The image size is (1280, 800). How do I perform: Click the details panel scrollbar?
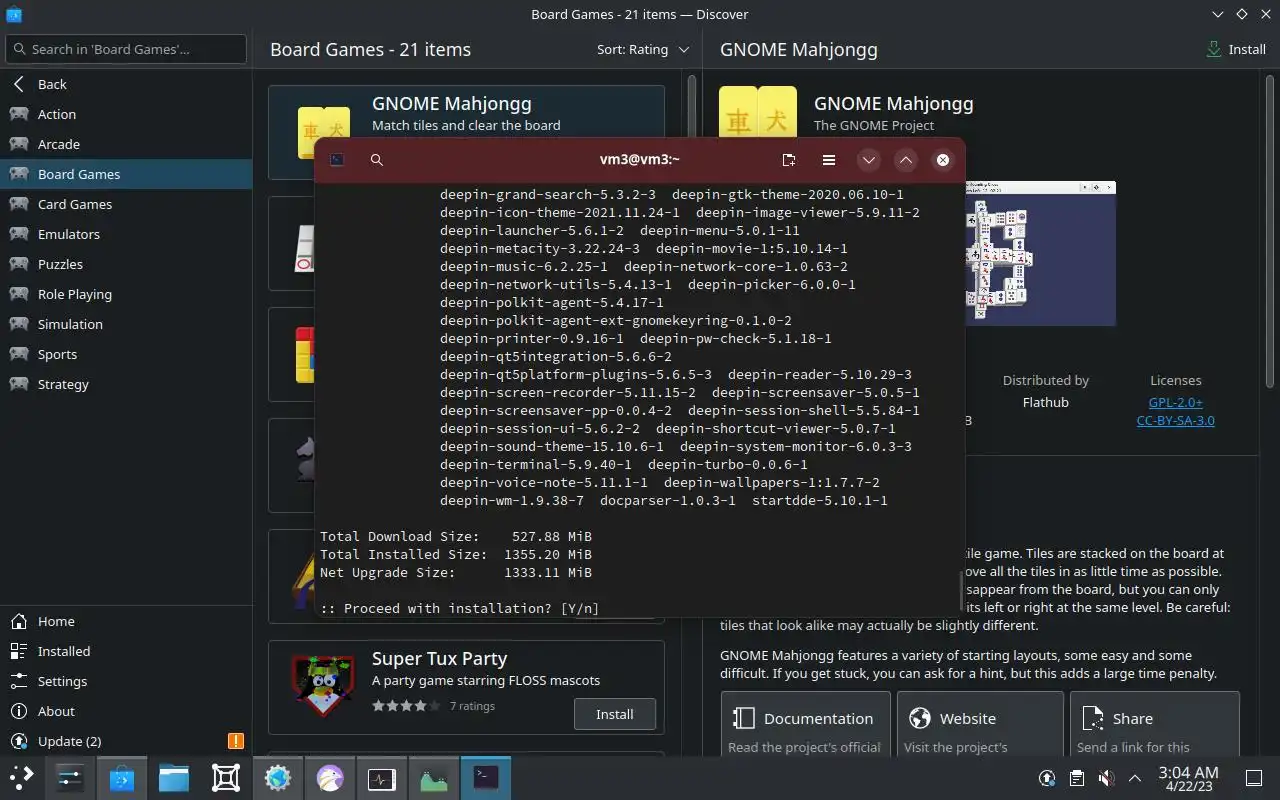coord(1270,230)
